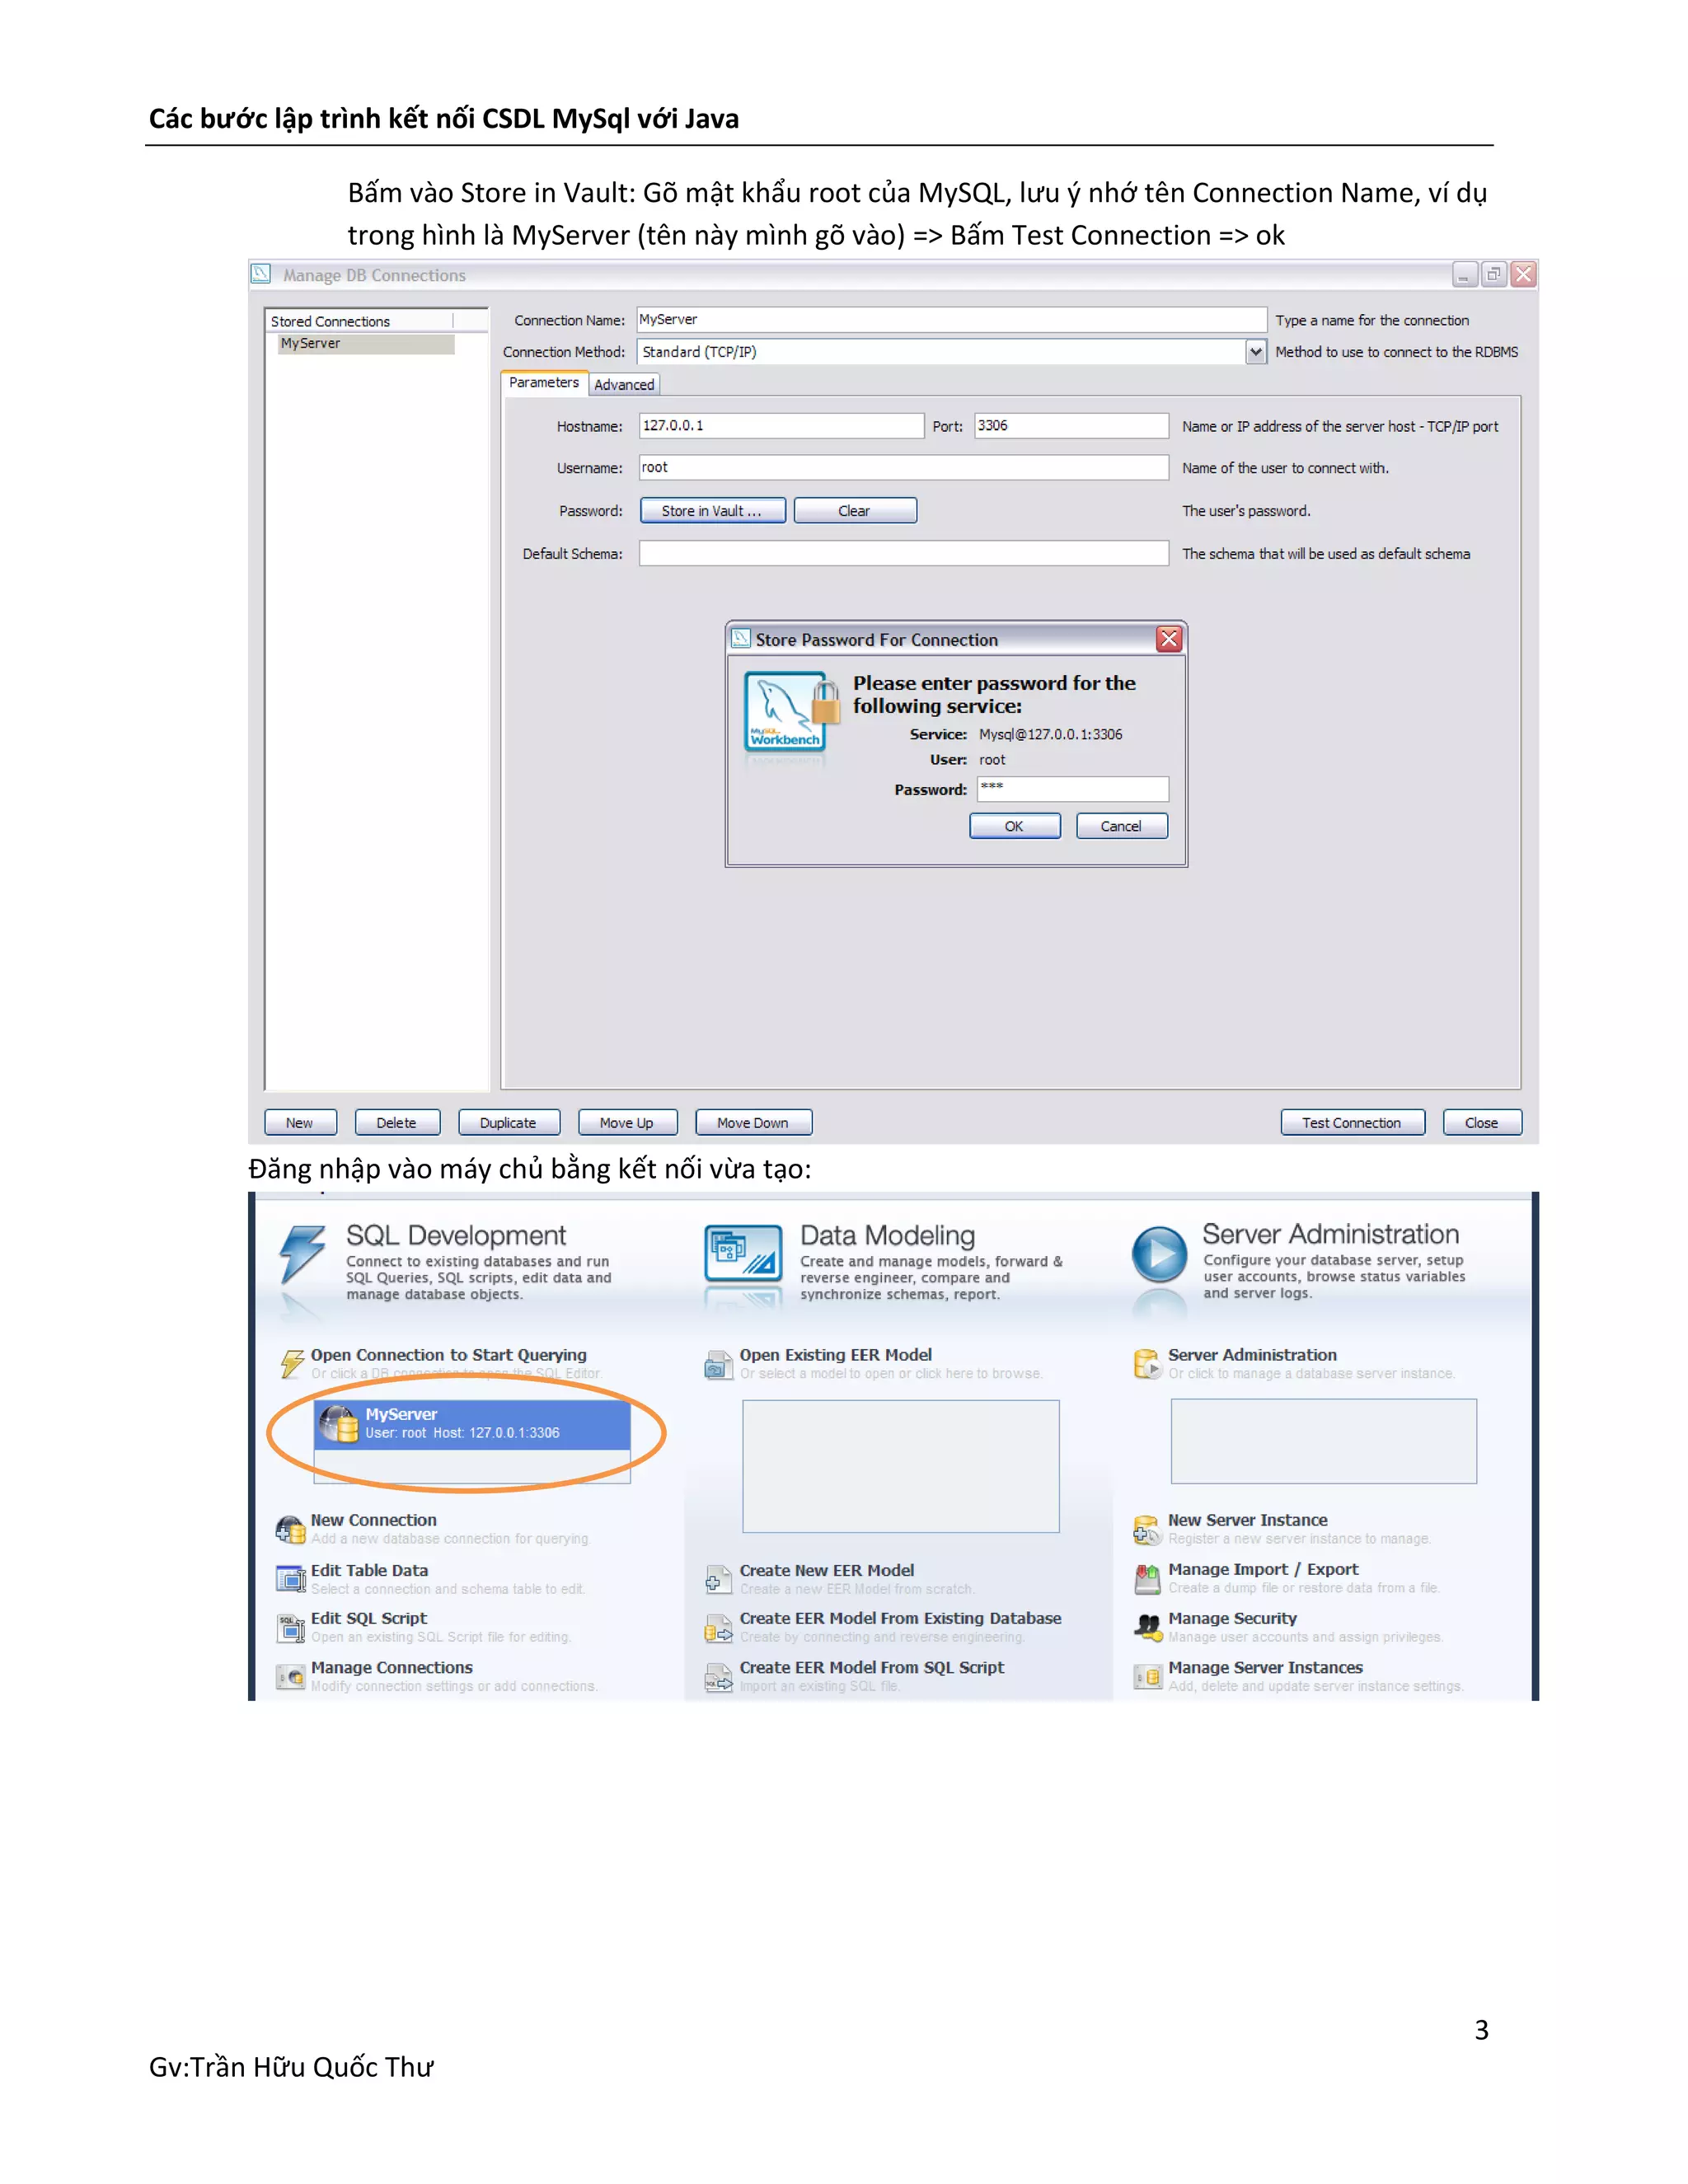Click the Server Administration play icon

pyautogui.click(x=1160, y=1254)
